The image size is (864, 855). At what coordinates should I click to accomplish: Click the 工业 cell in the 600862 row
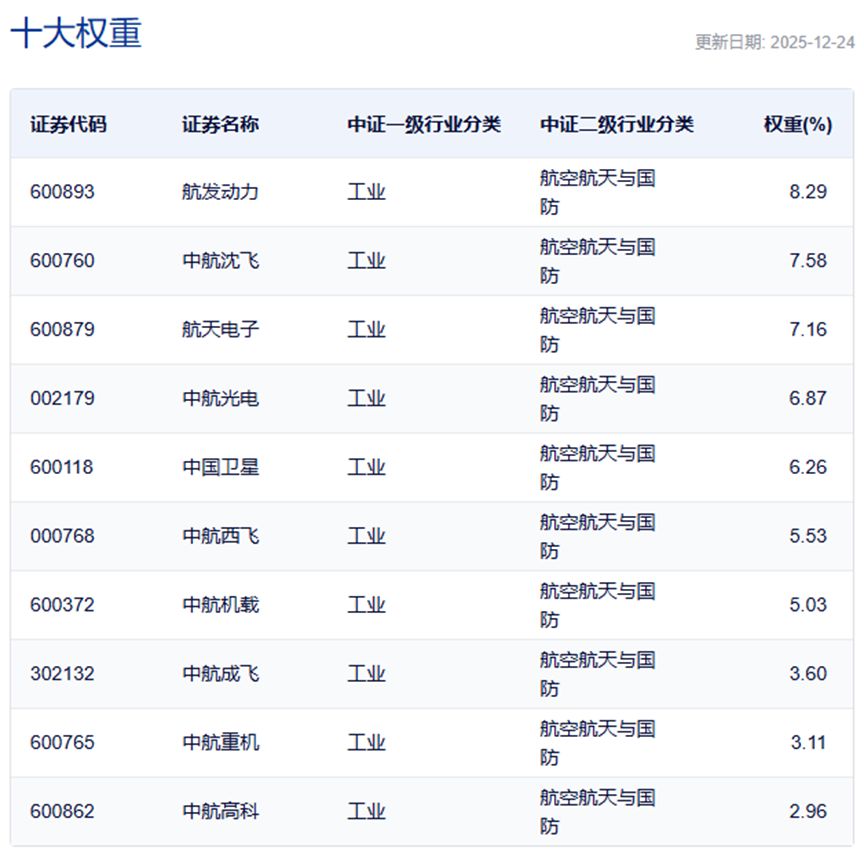tap(366, 812)
